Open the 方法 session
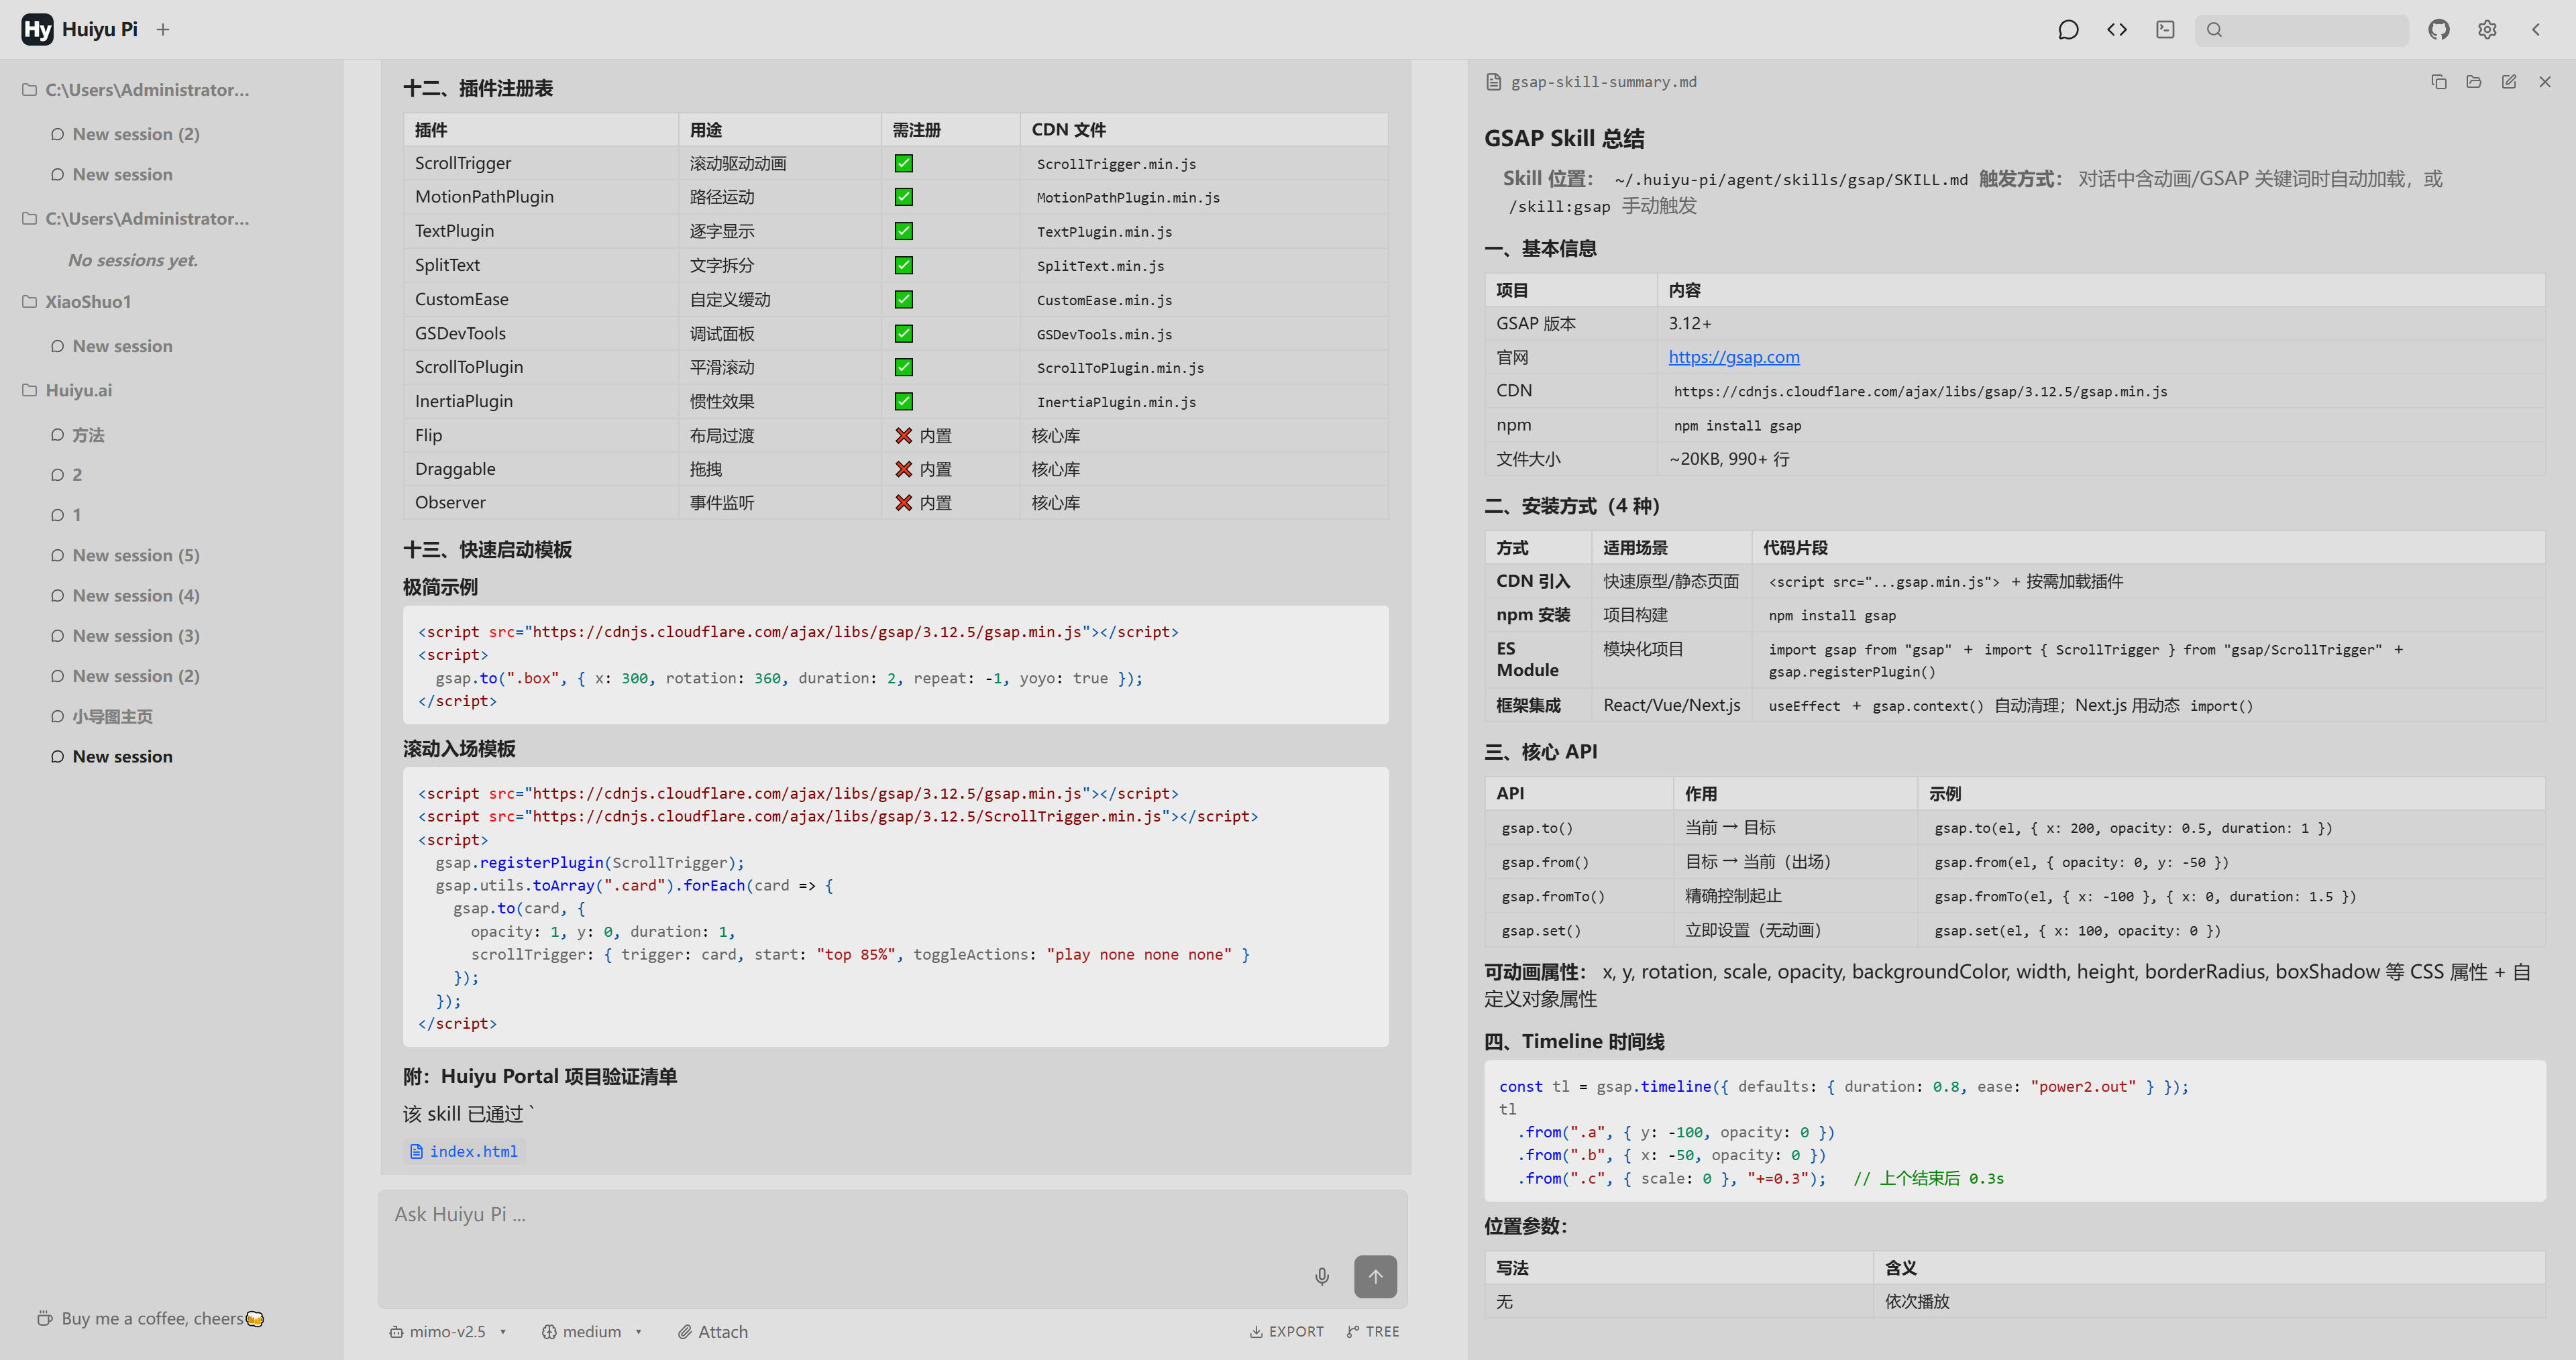Screen dimensions: 2576x1360 pyautogui.click(x=78, y=435)
